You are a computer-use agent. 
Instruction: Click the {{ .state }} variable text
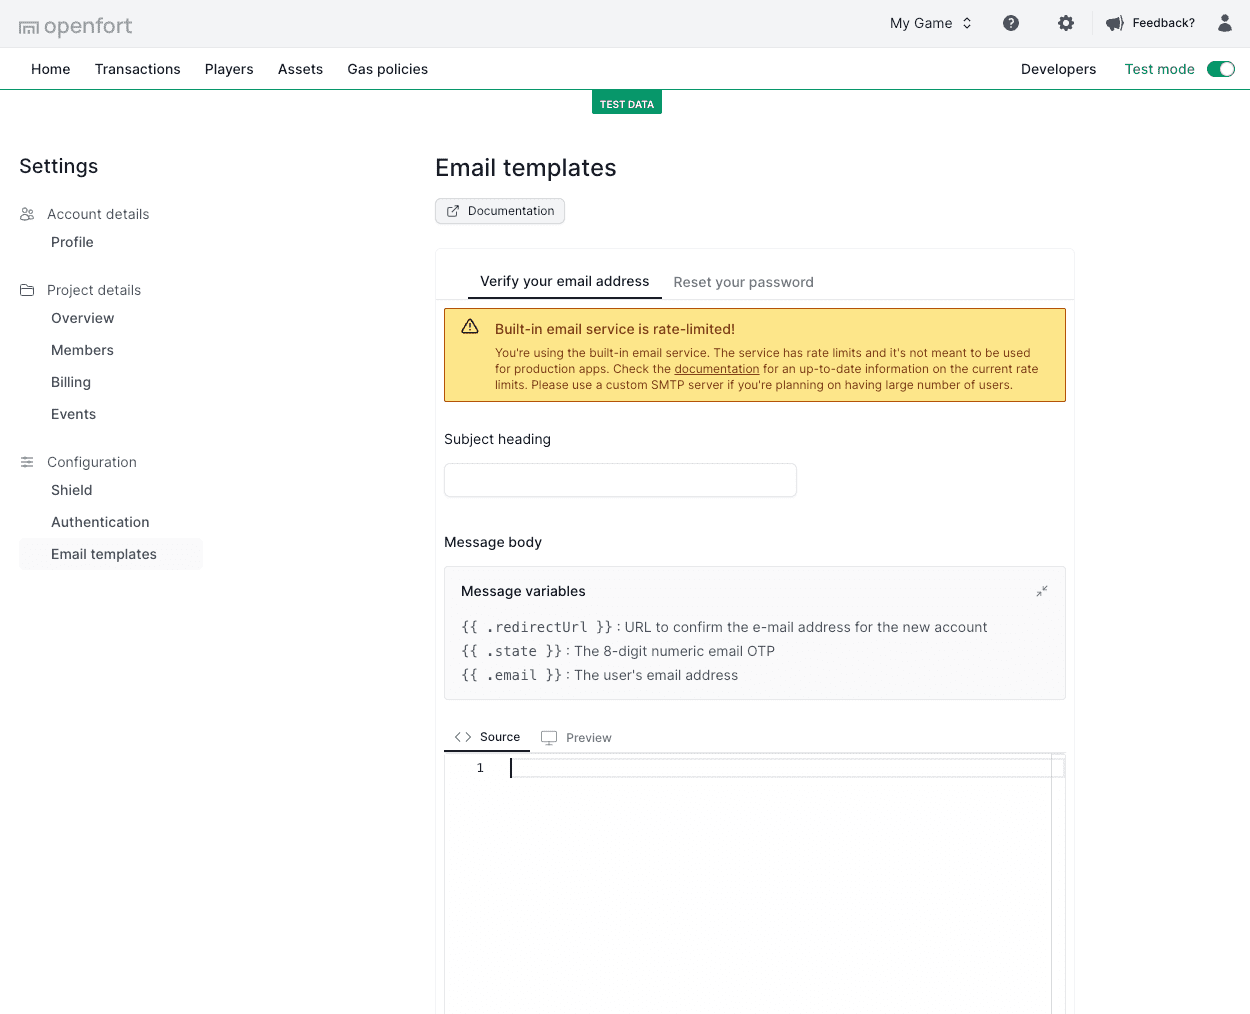[x=512, y=651]
